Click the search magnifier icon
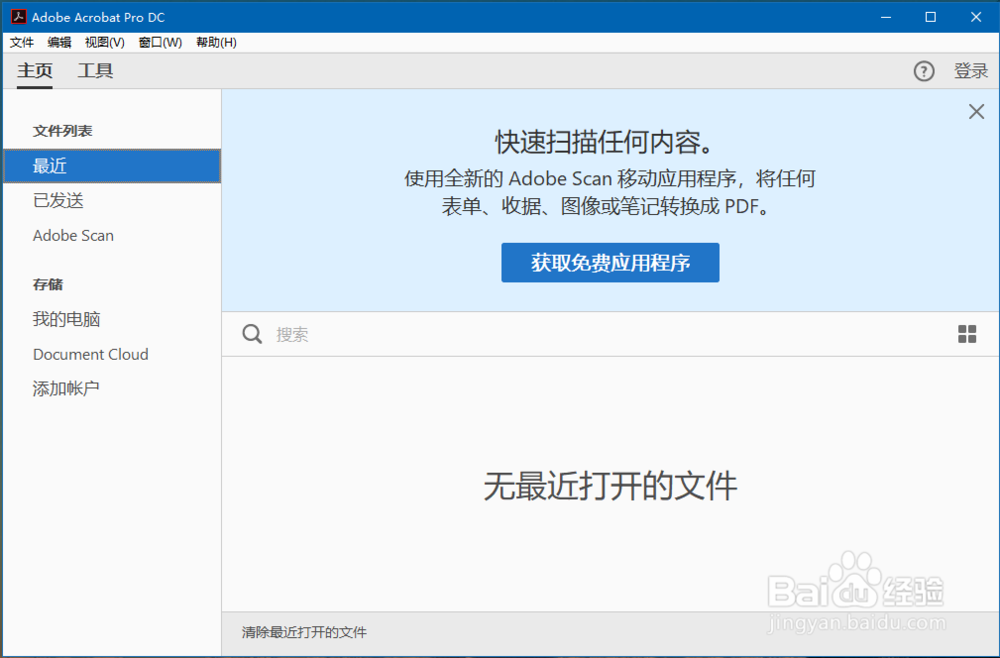 click(252, 333)
